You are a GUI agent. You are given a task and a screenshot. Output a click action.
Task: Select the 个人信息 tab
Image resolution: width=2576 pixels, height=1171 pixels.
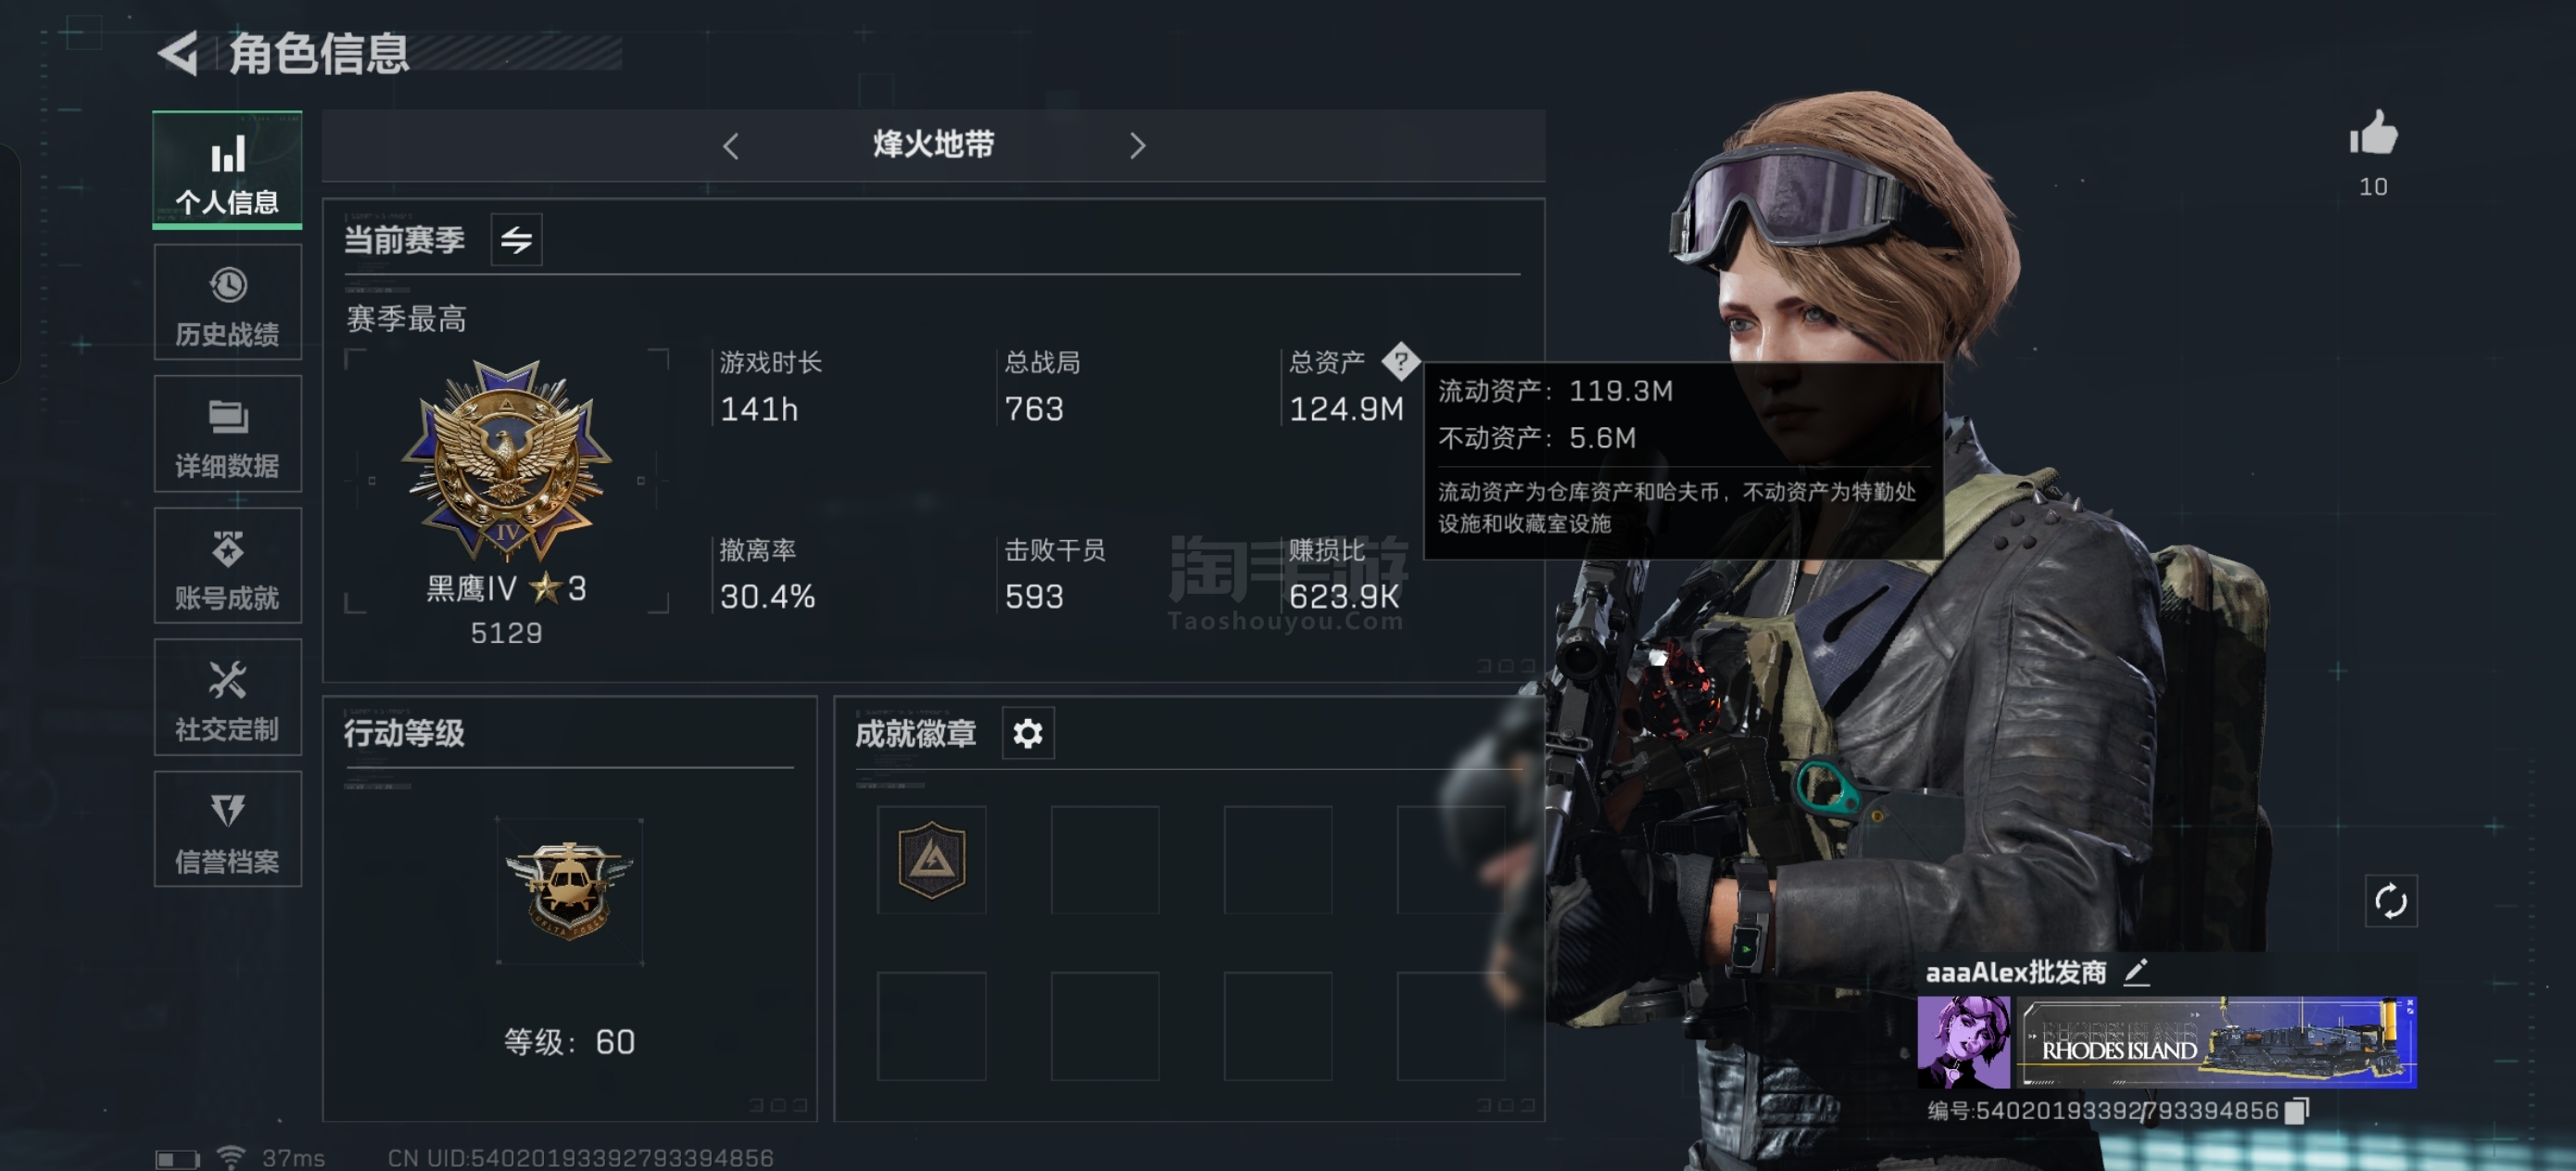[x=228, y=170]
